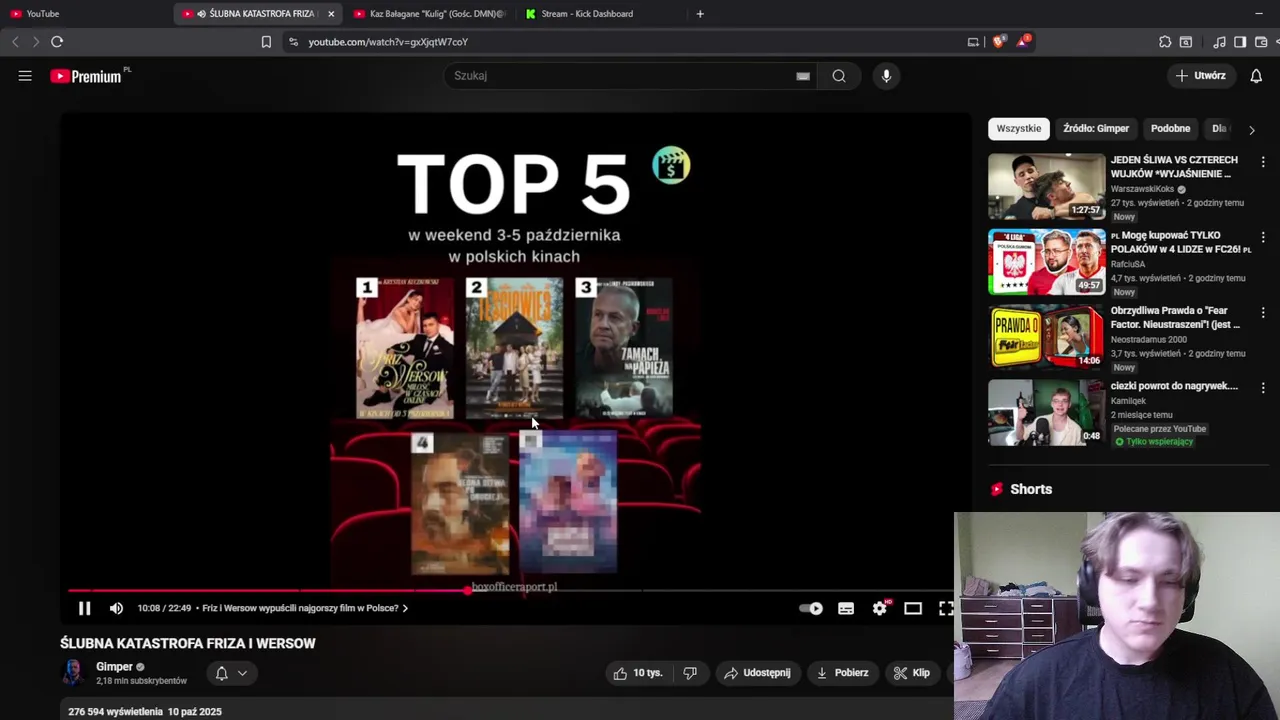Select the Podobne filter chip

[1170, 128]
